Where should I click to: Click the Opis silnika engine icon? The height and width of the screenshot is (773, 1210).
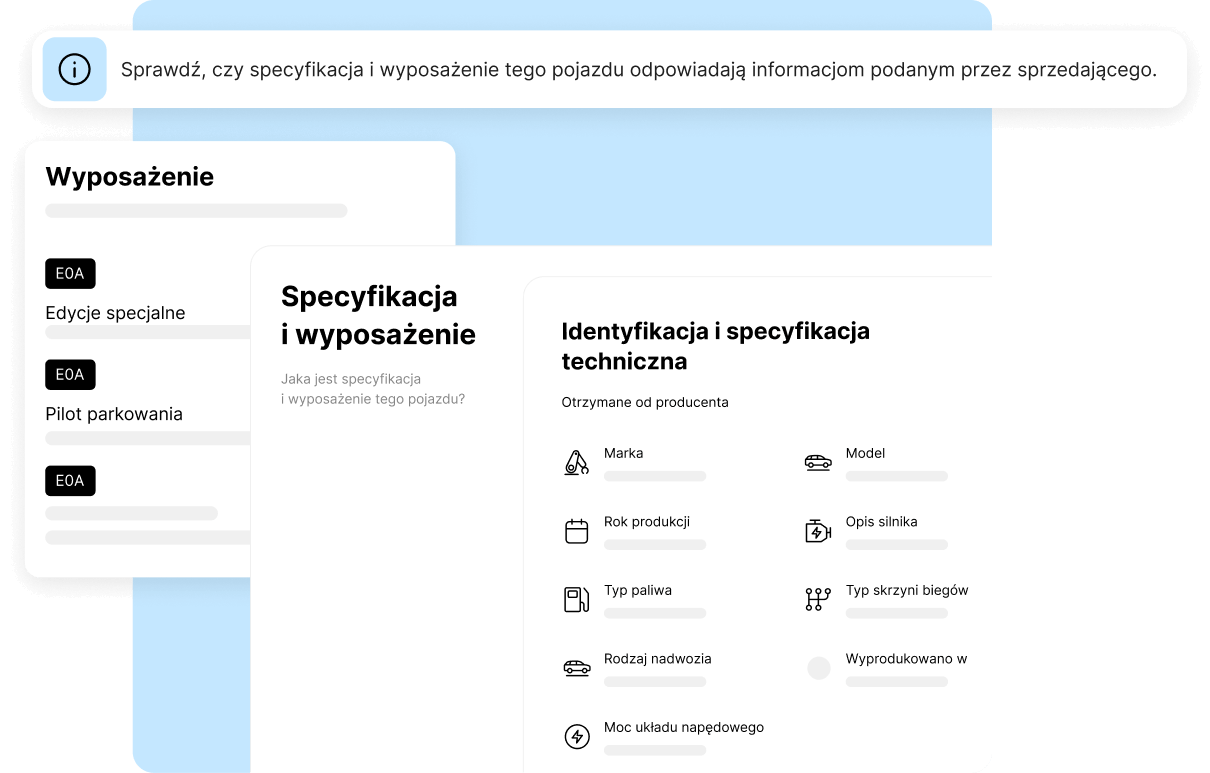point(818,531)
